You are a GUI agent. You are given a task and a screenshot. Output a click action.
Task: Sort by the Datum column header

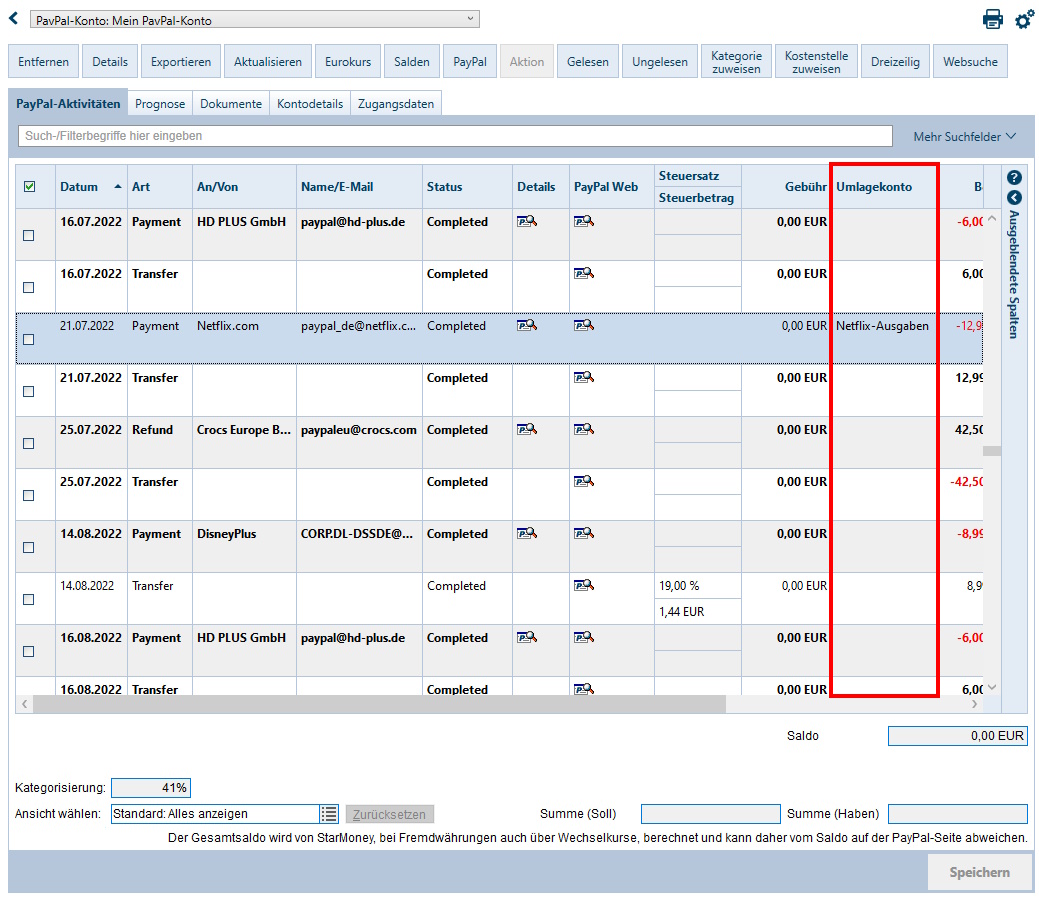tap(91, 187)
